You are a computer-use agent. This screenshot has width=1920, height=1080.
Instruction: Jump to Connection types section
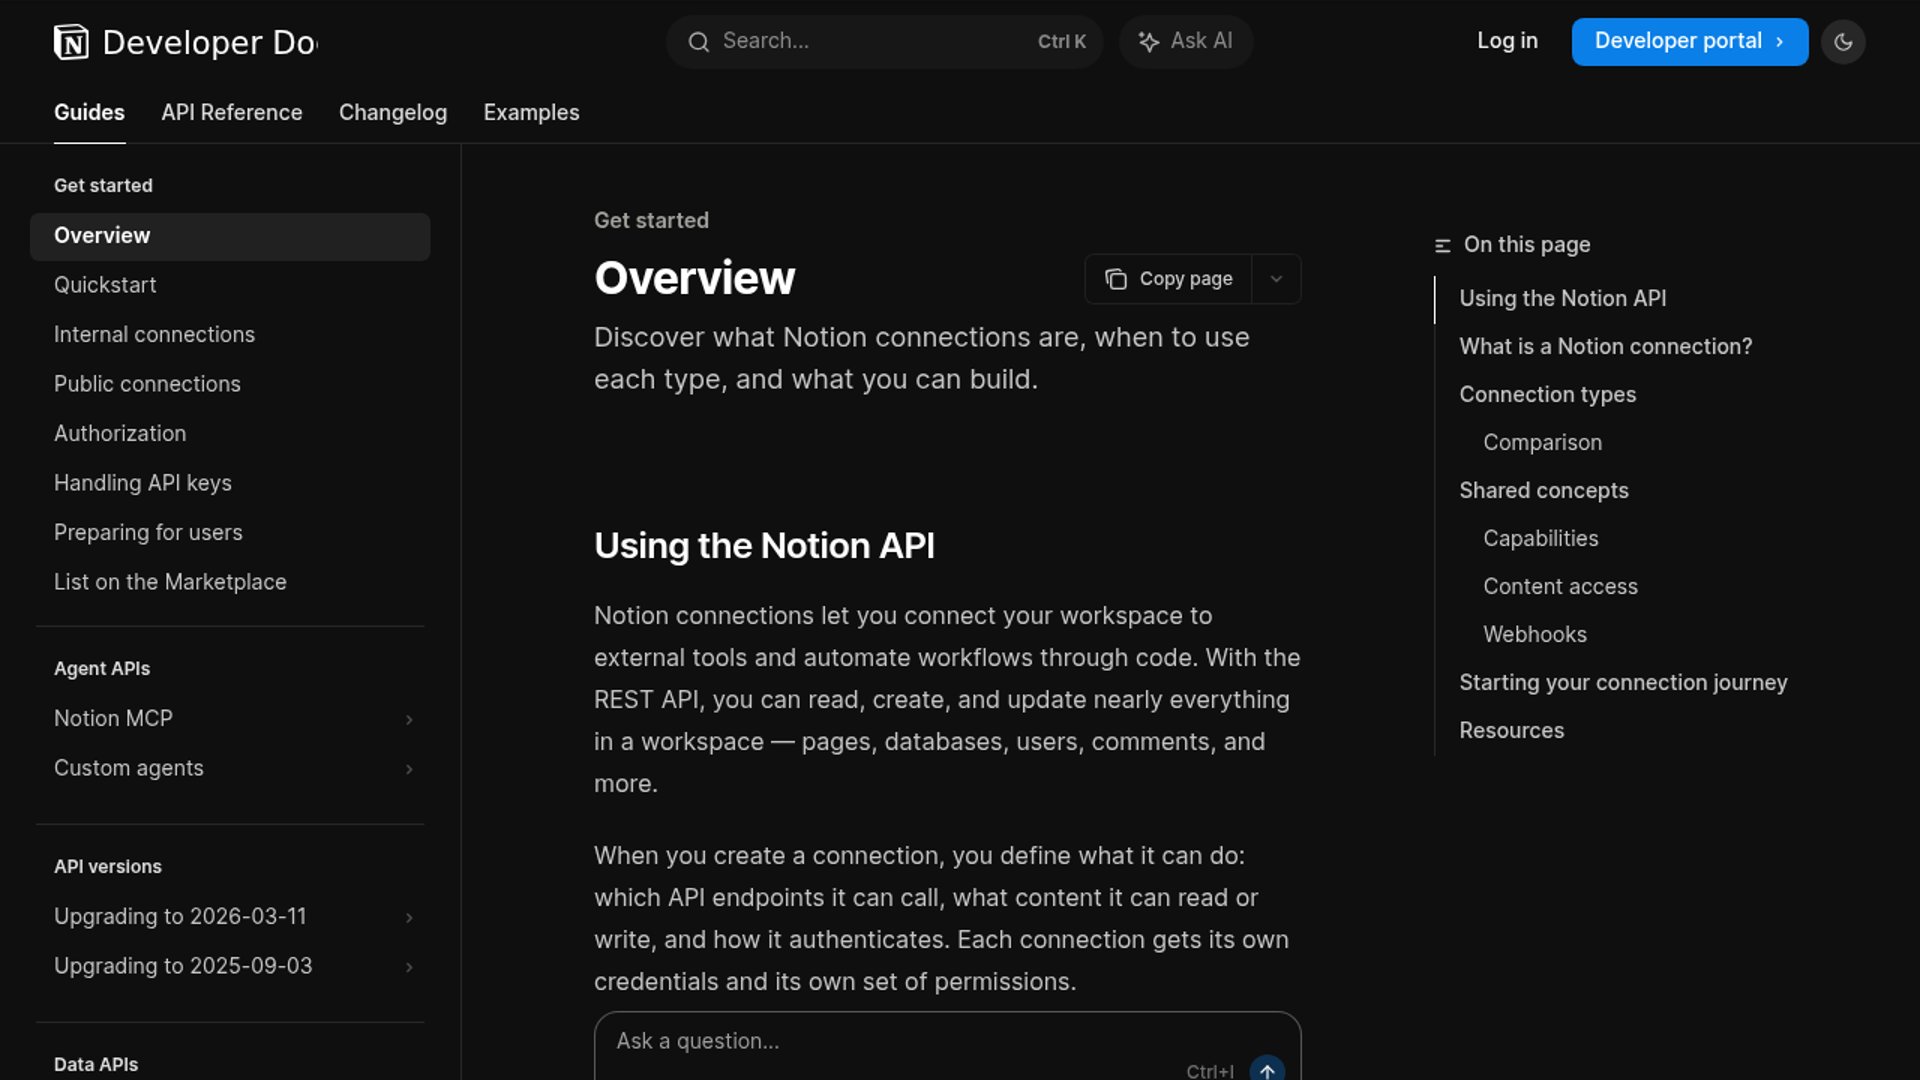coord(1547,395)
